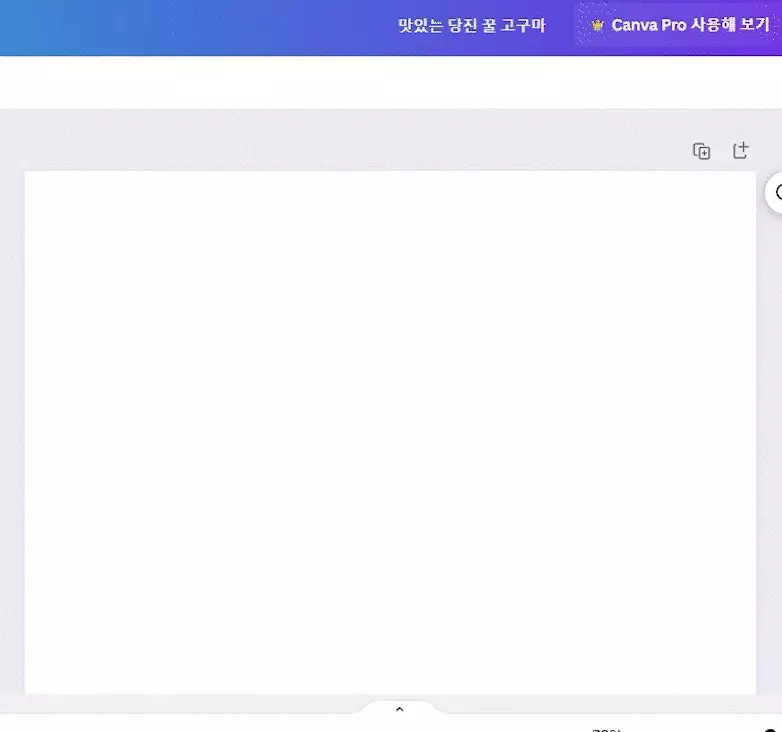Click the add new page icon
The image size is (782, 732).
(740, 151)
